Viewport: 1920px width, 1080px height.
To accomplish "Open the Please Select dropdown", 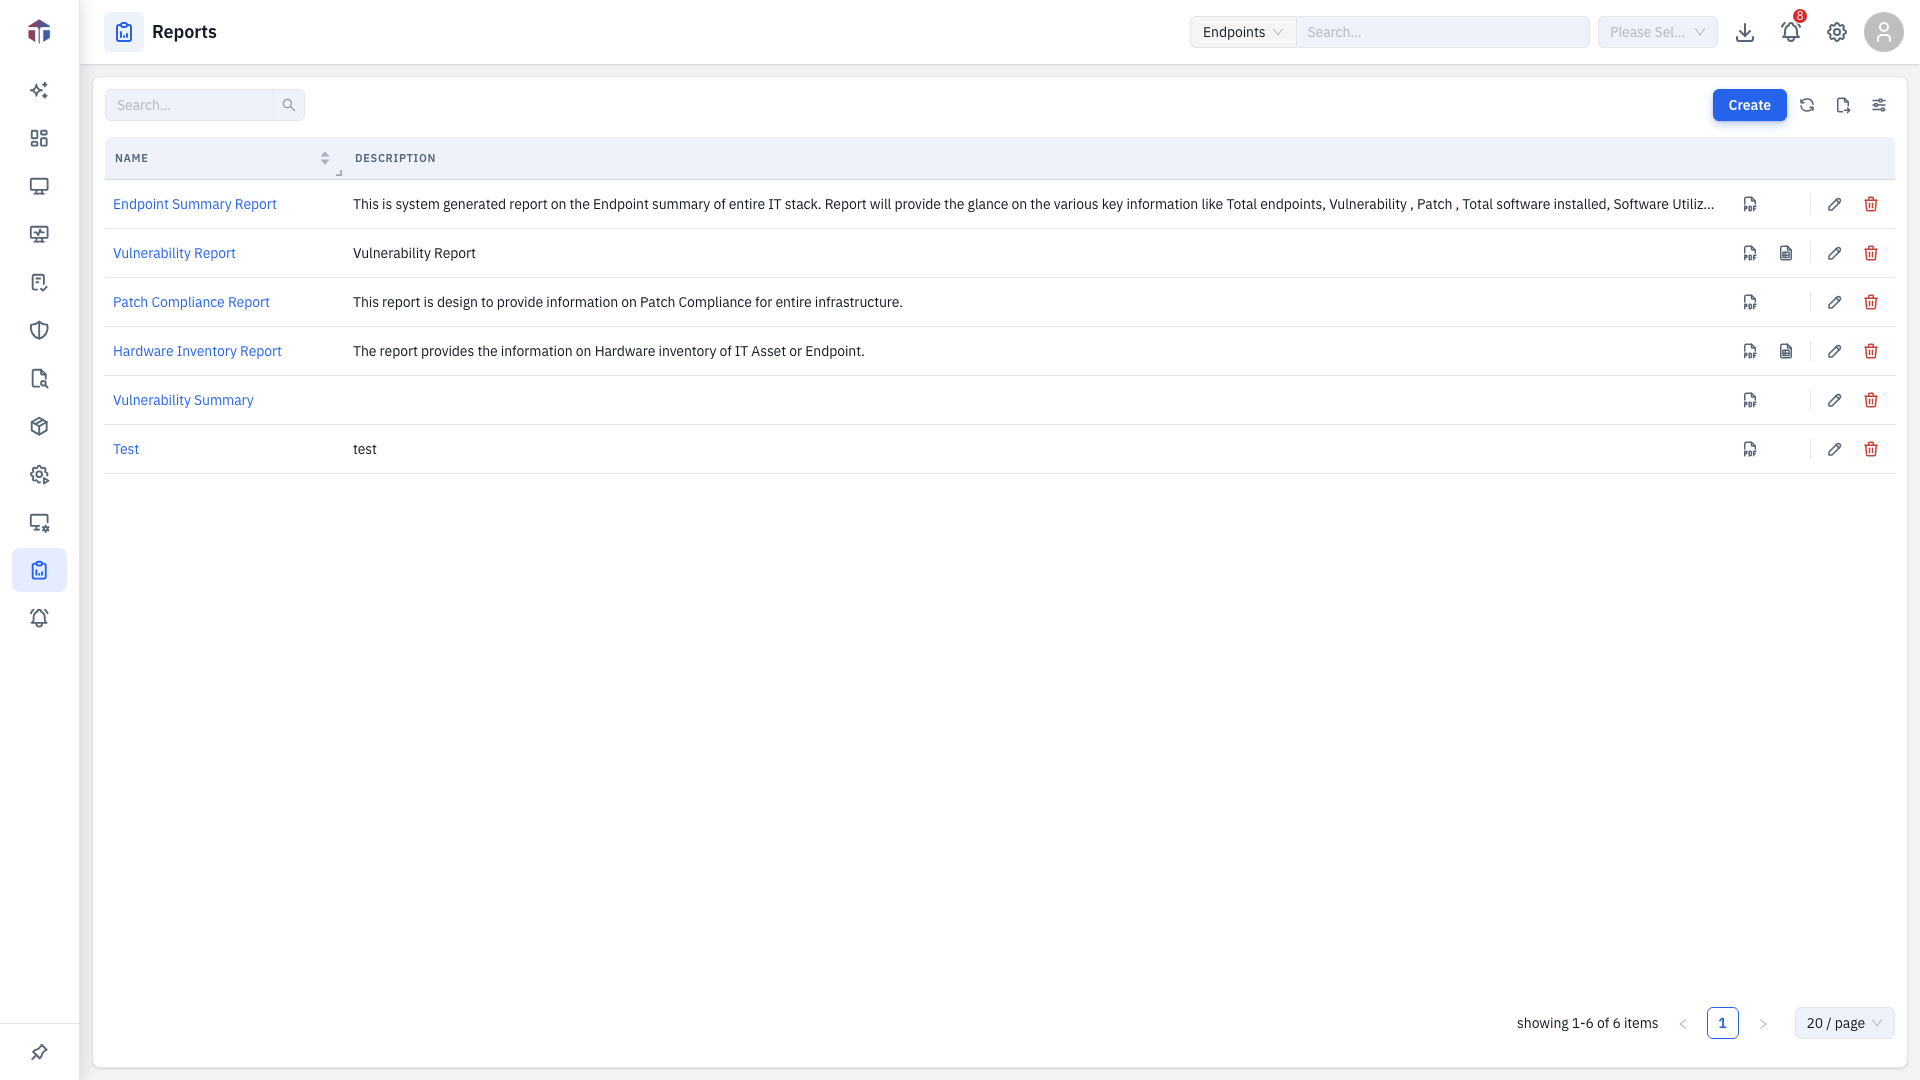I will pos(1658,32).
